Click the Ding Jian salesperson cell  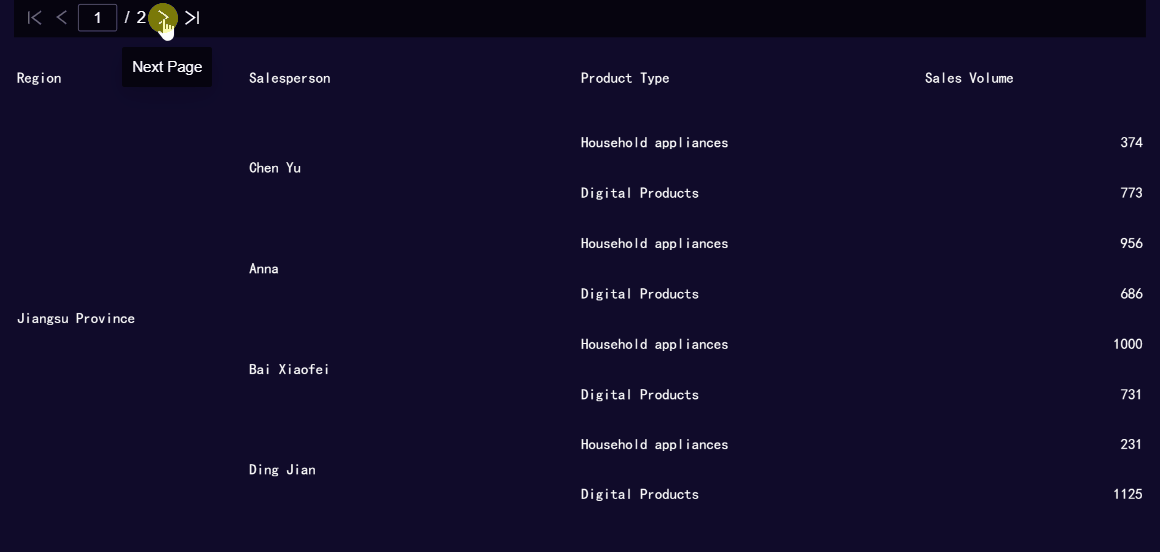pyautogui.click(x=283, y=470)
